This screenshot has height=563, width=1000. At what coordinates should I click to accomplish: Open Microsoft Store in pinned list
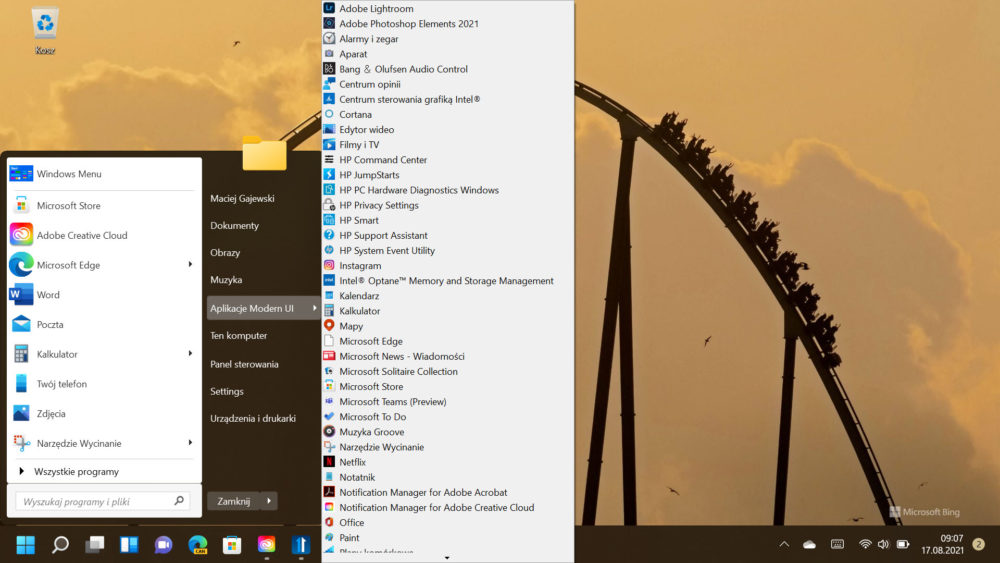[x=103, y=205]
